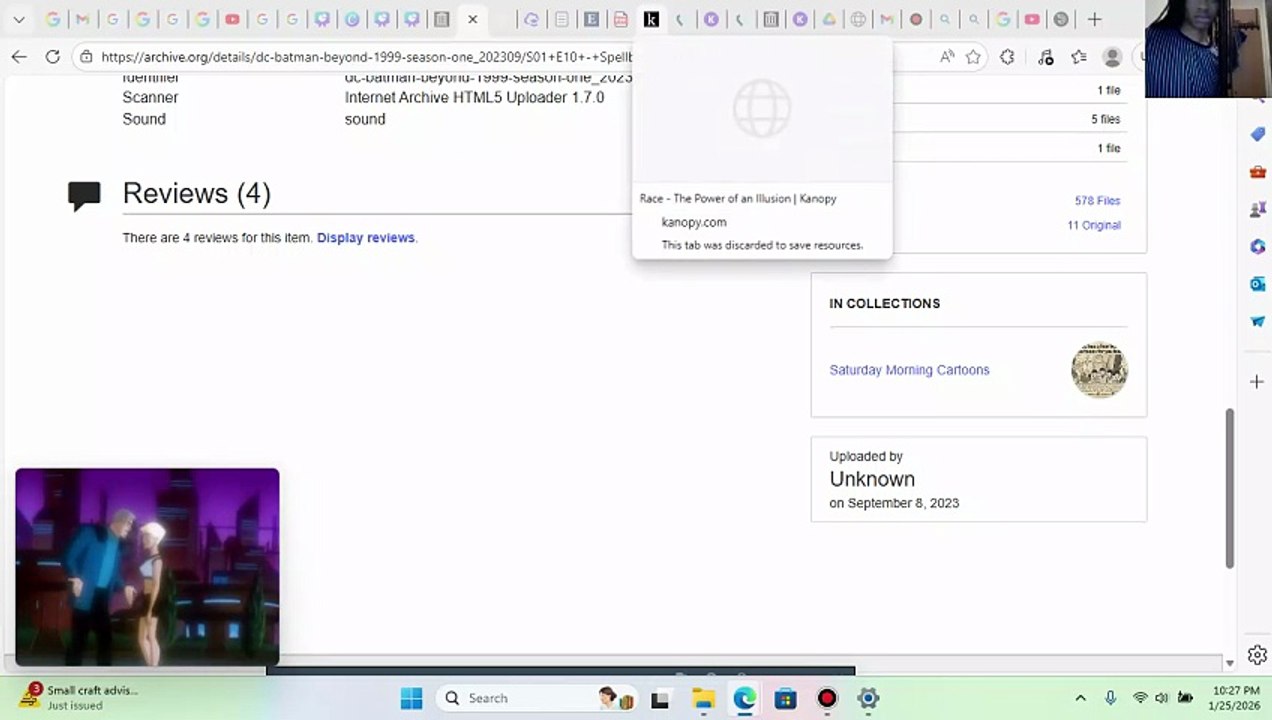The width and height of the screenshot is (1272, 720).
Task: Select 'on September 8, 2023' text
Action: [x=894, y=503]
